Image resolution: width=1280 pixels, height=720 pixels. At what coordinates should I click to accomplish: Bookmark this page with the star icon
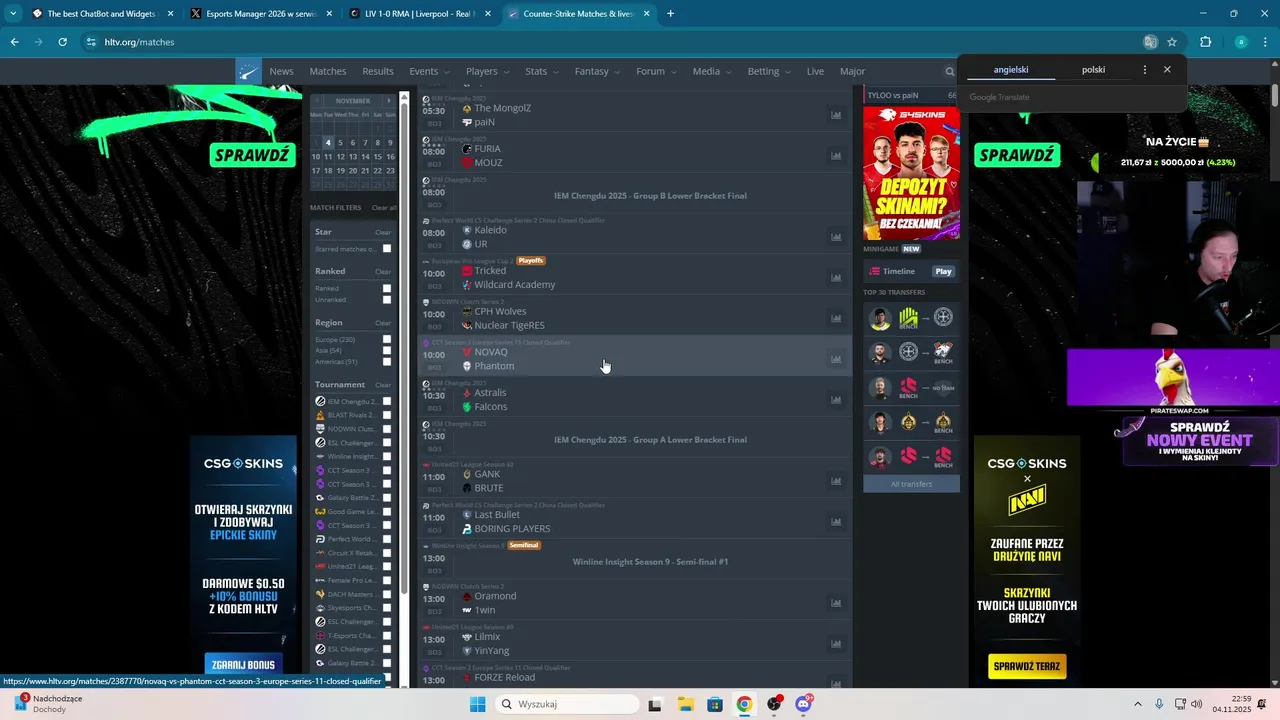click(1172, 42)
